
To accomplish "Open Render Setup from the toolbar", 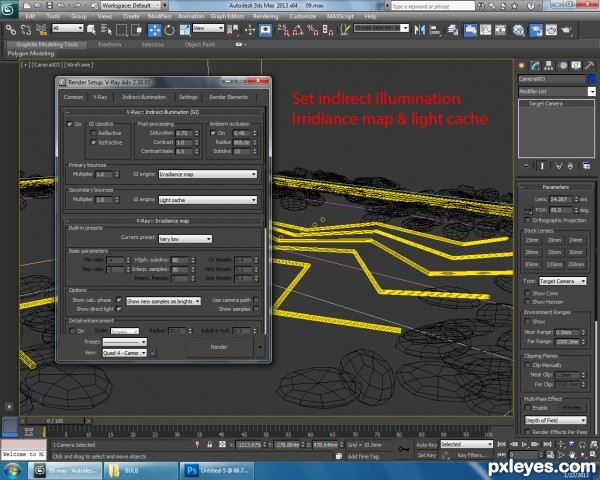I will coord(536,30).
